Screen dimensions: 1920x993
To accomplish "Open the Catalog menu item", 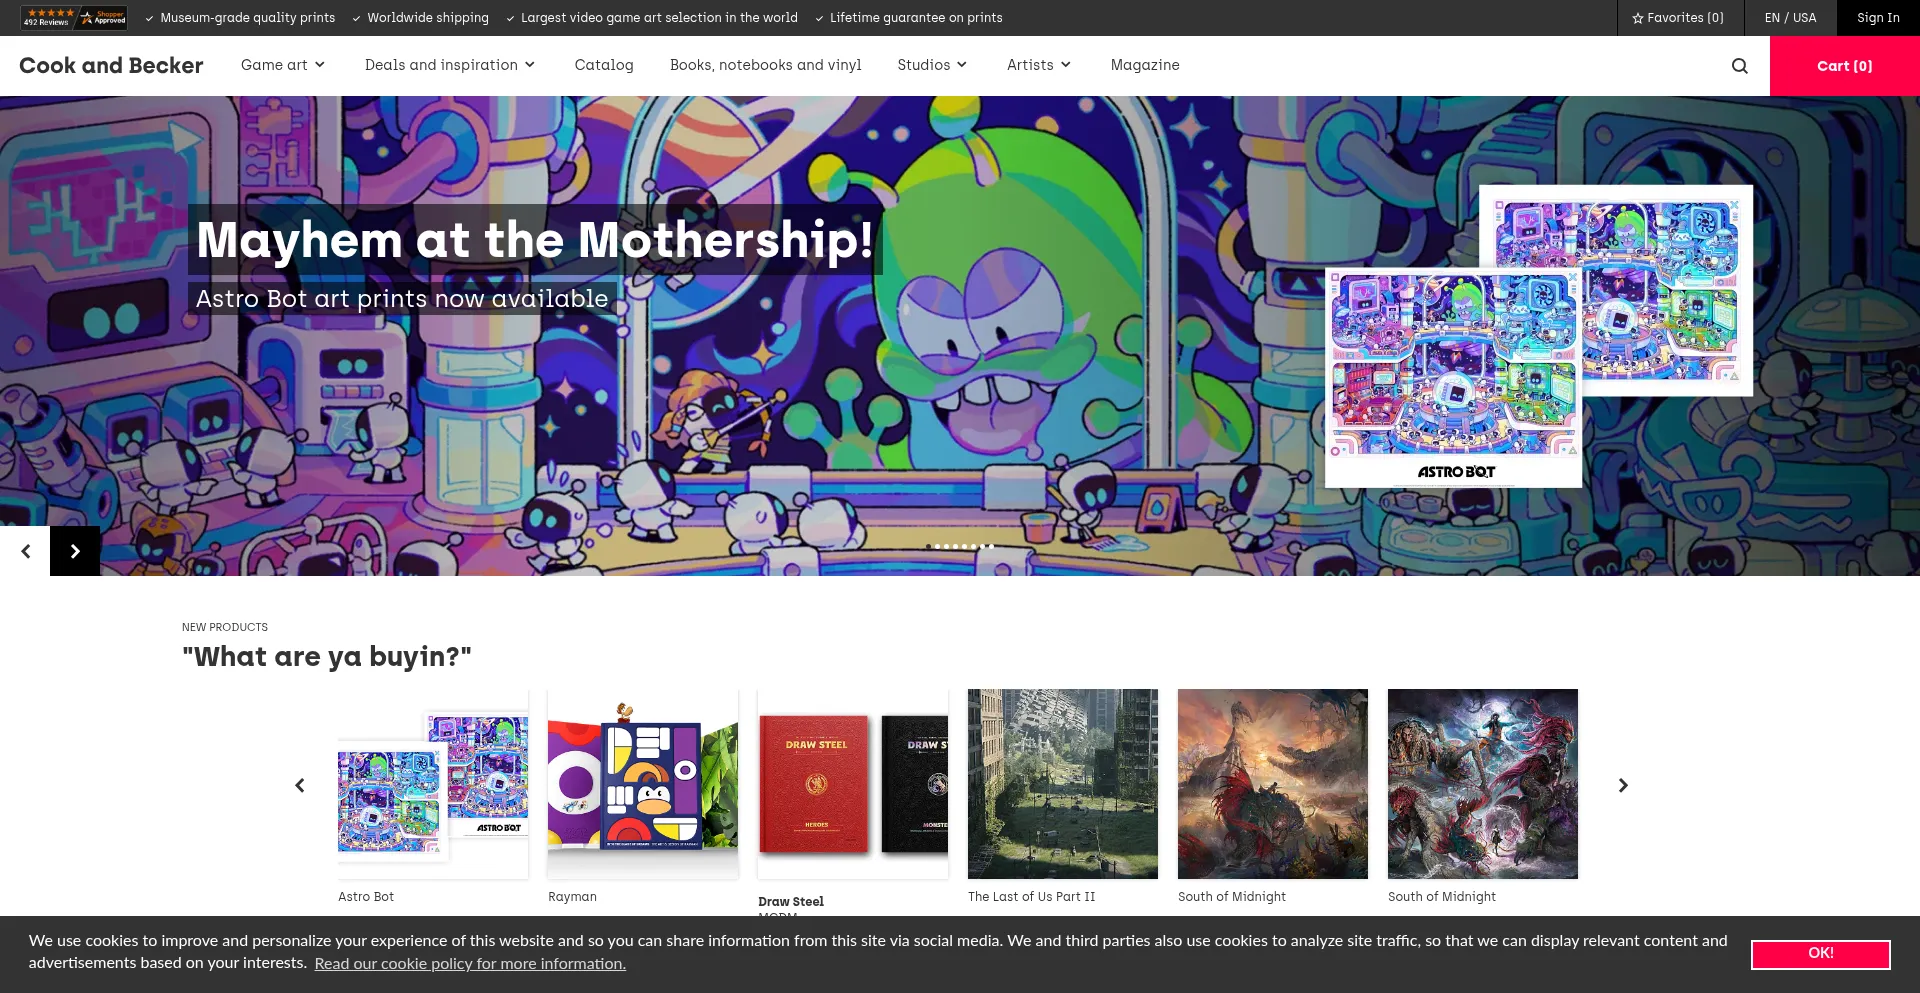I will (x=604, y=65).
